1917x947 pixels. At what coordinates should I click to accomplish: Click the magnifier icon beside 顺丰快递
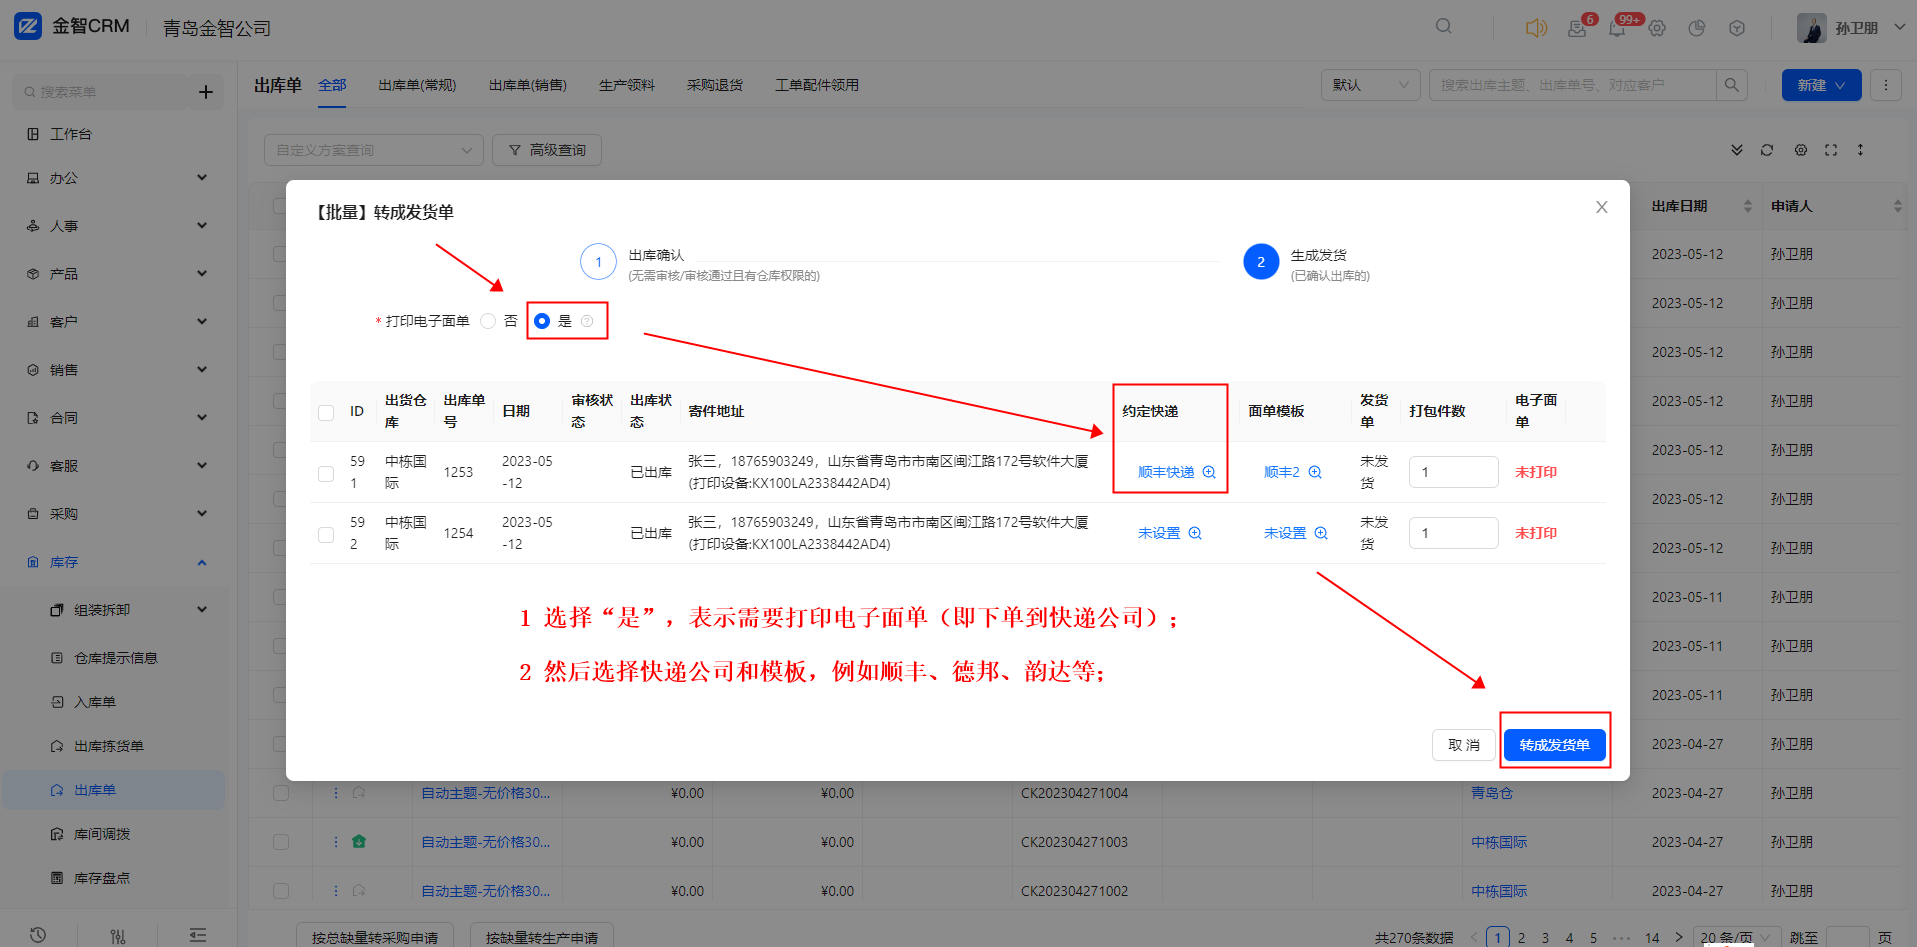coord(1209,472)
